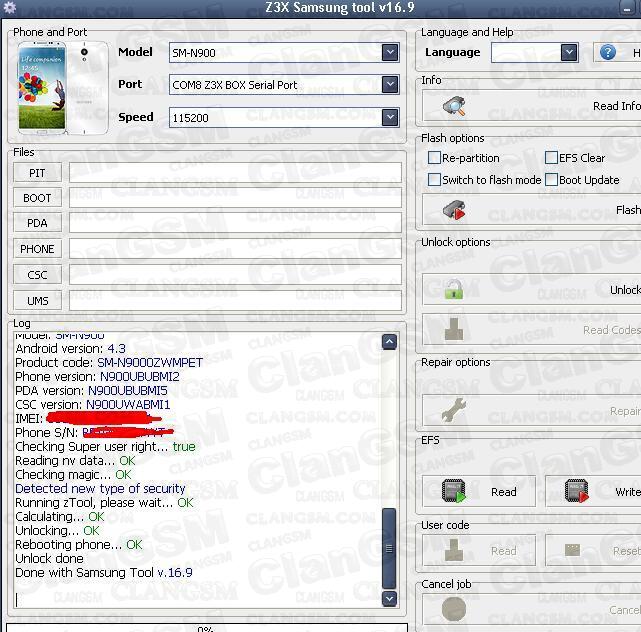This screenshot has height=632, width=641.
Task: Click 'Checking Super user right... true' line
Action: (x=105, y=447)
